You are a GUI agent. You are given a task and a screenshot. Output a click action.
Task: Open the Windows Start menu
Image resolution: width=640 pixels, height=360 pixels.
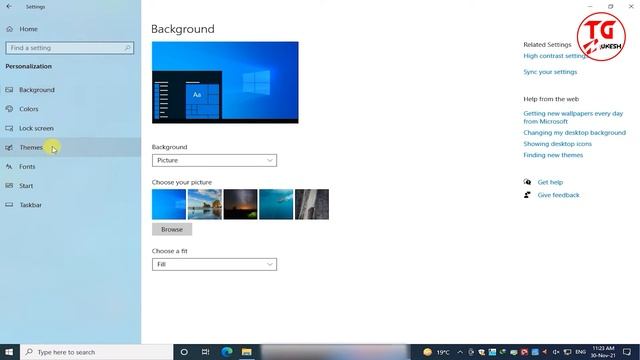[10, 352]
